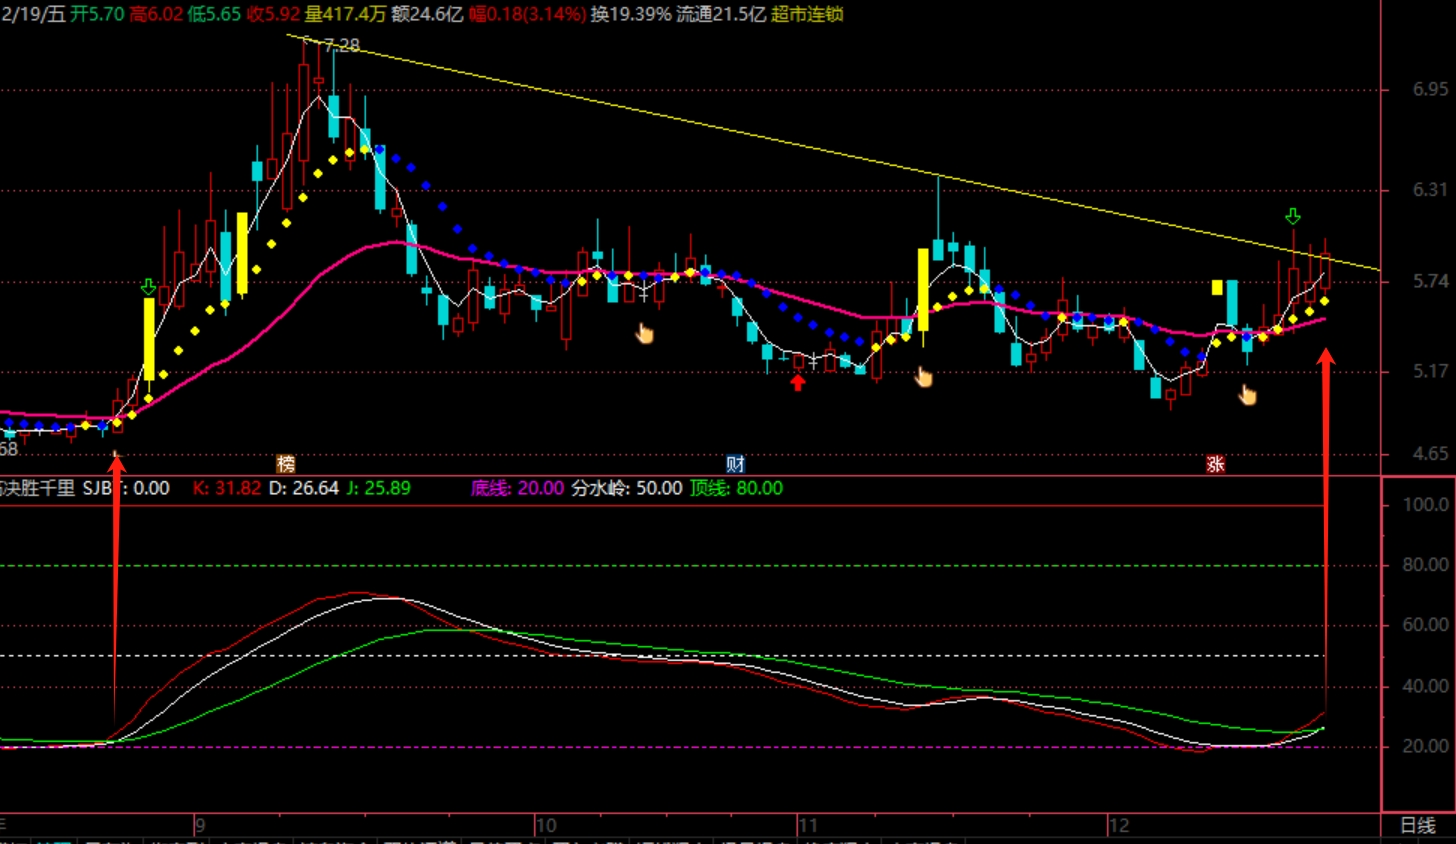Click the 6.31 price axis label
The height and width of the screenshot is (844, 1456).
click(1430, 189)
